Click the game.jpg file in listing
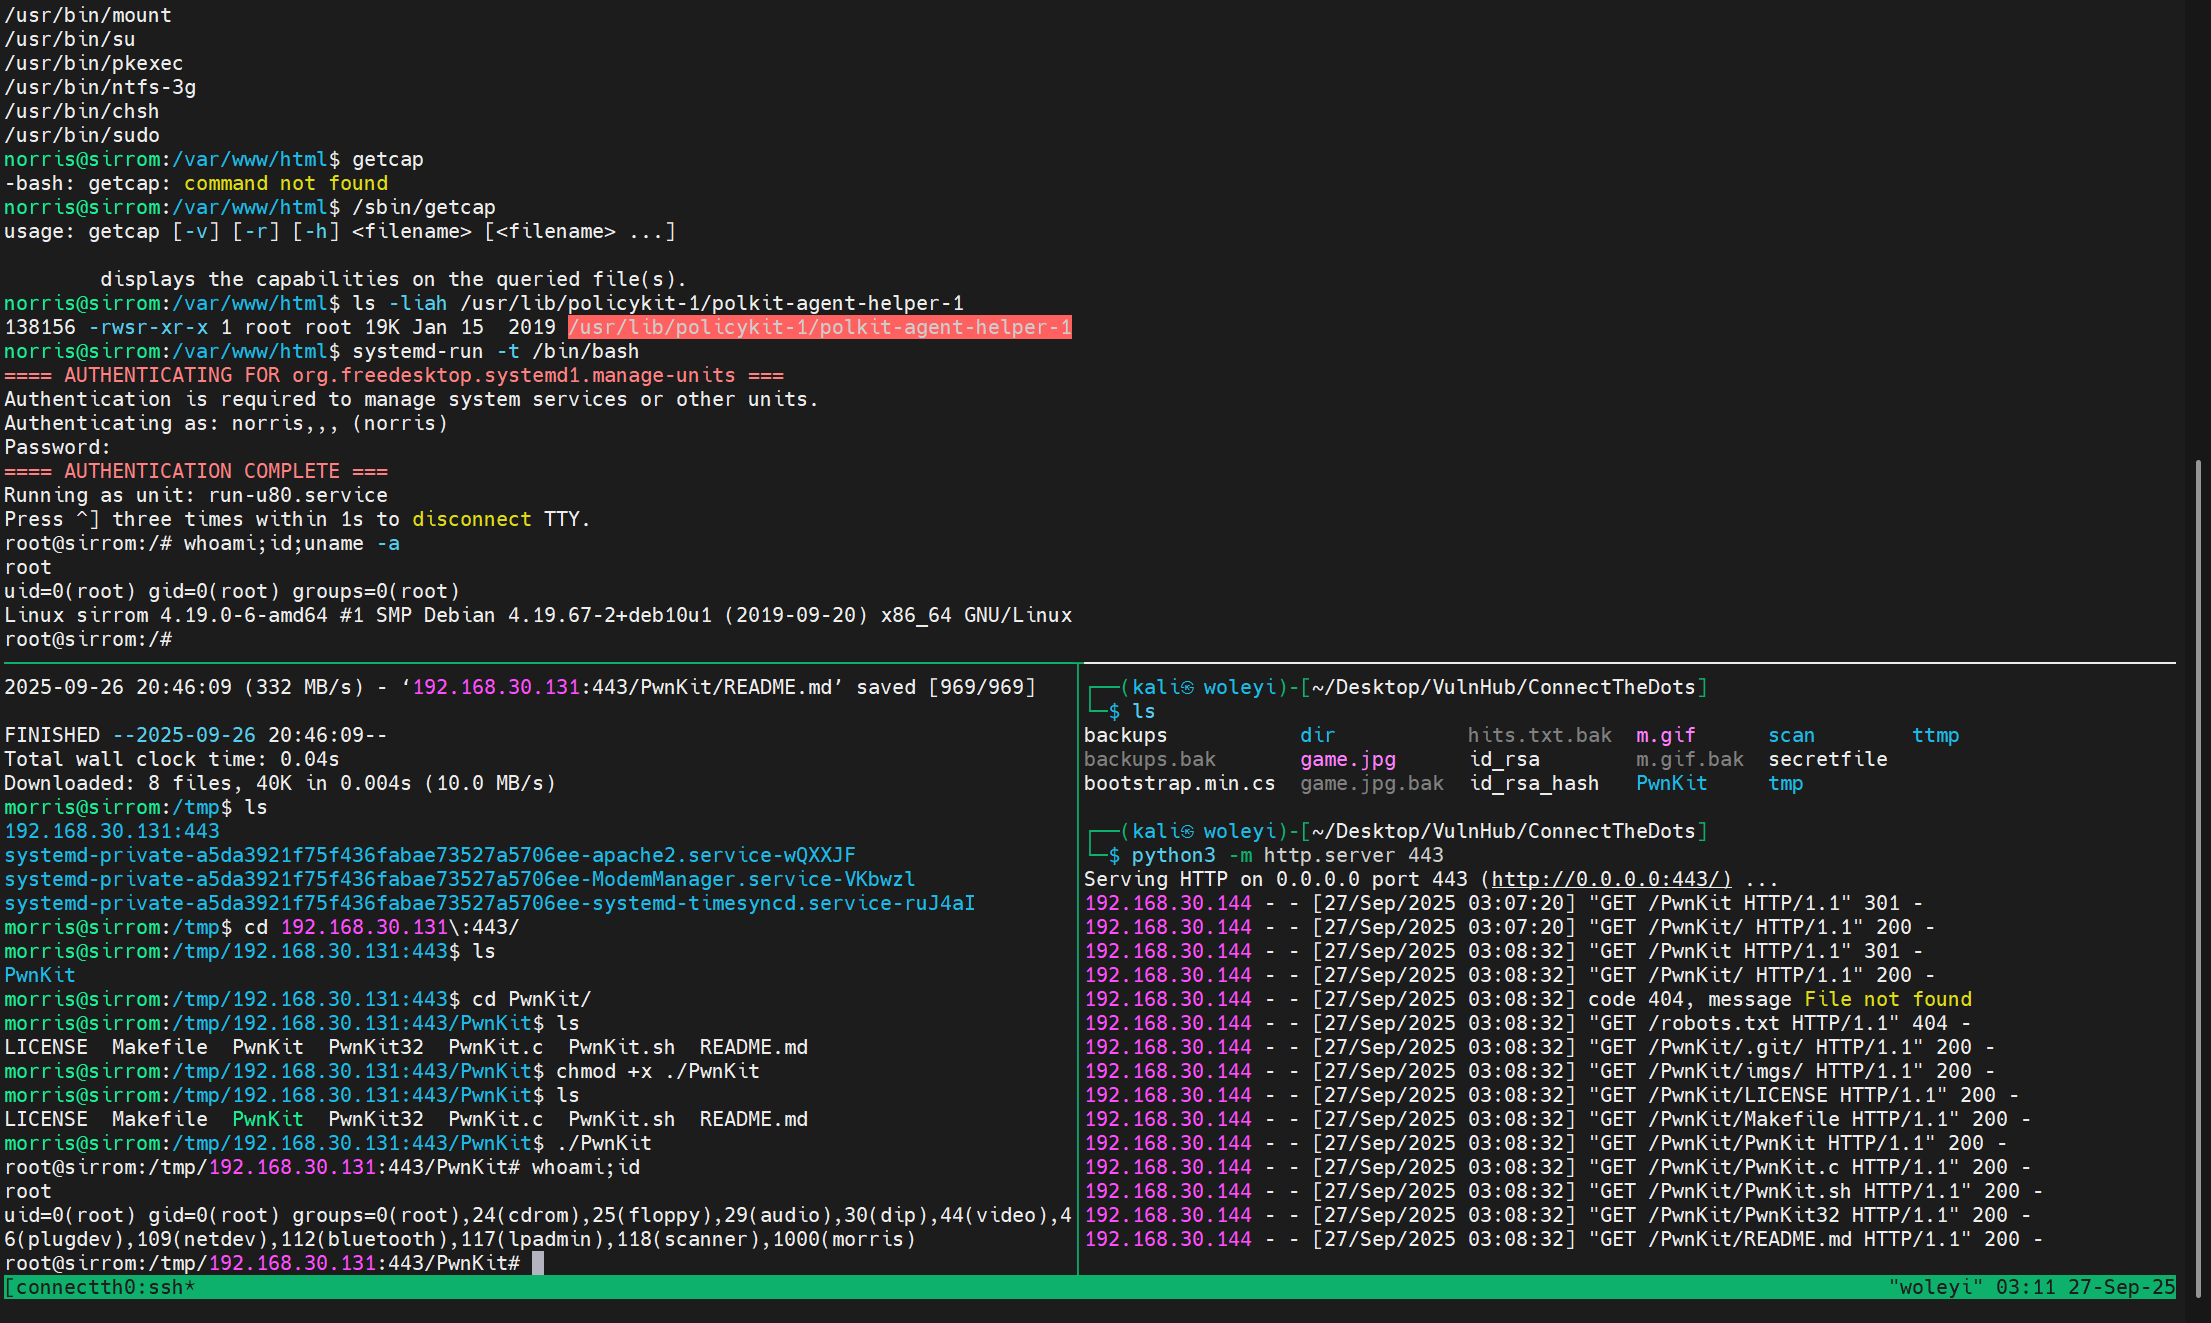This screenshot has height=1323, width=2211. click(x=1347, y=759)
